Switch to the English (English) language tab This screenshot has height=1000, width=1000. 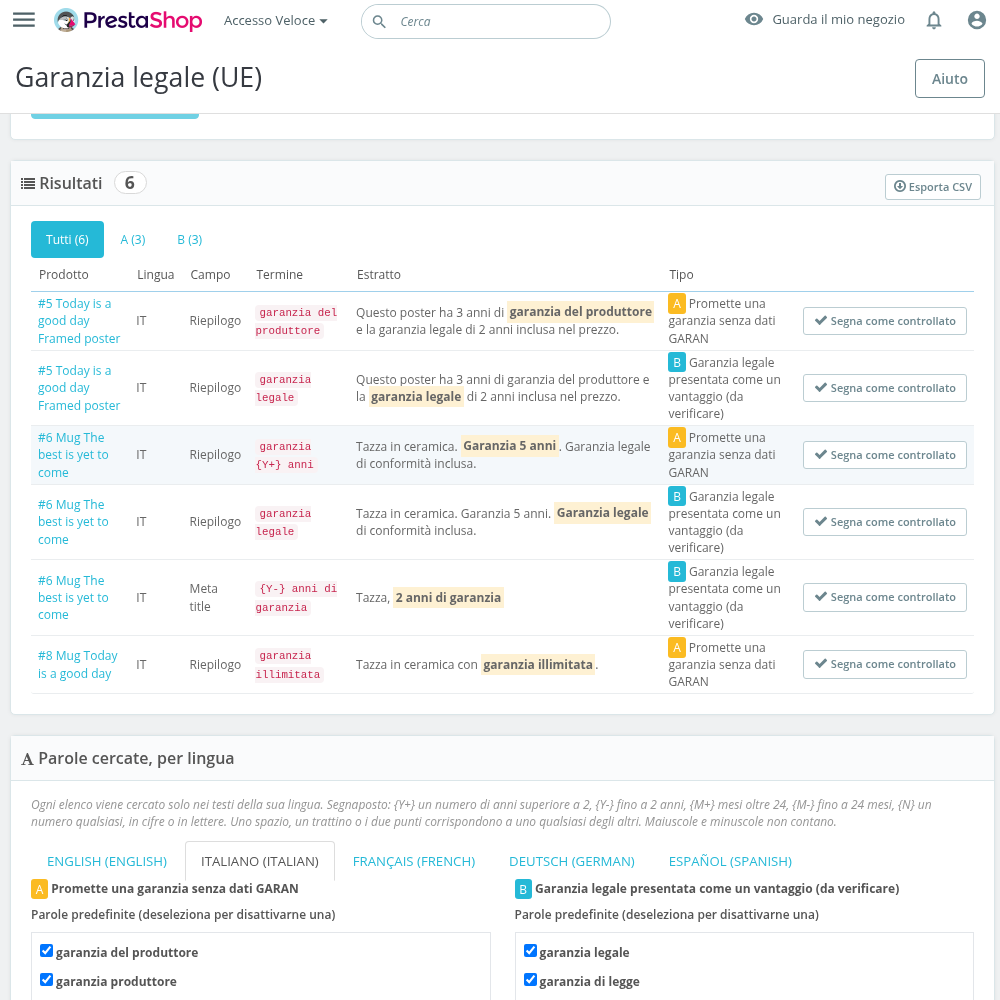107,862
